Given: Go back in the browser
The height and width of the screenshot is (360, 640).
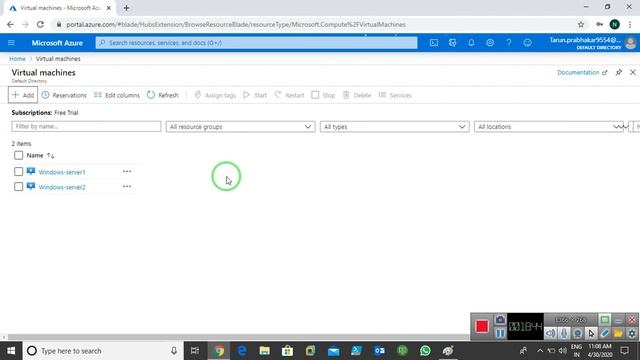Looking at the screenshot, I should click(x=10, y=24).
